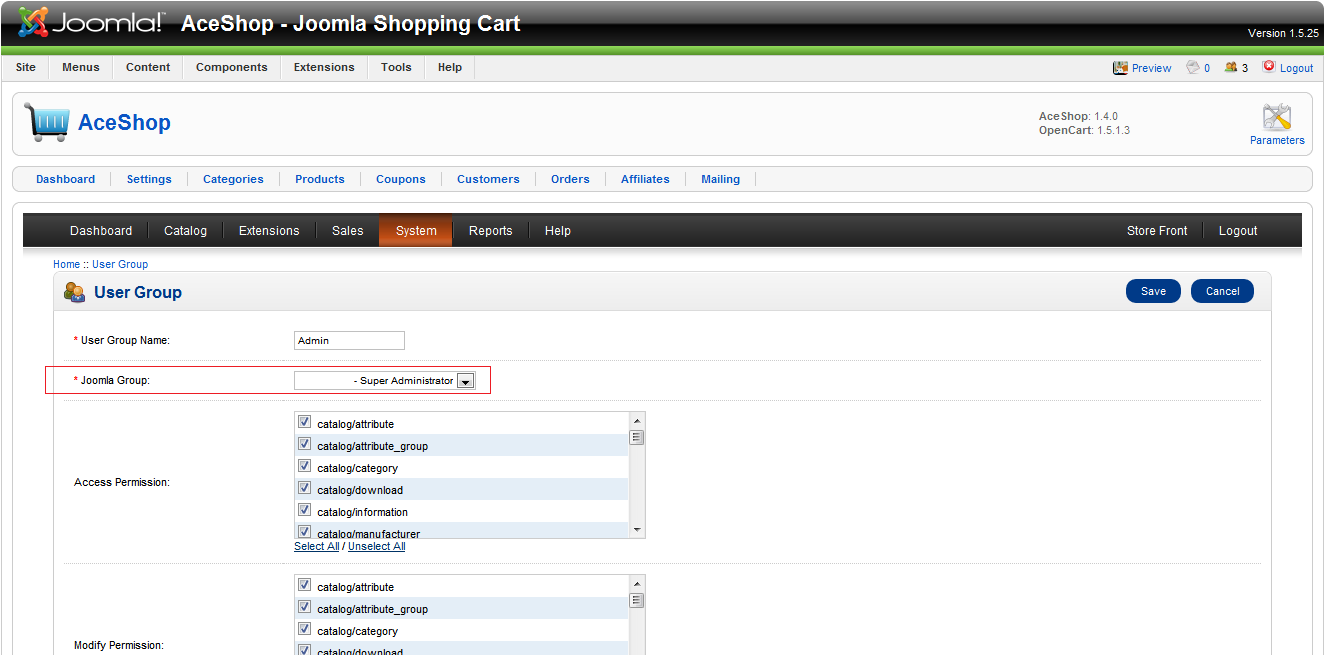Open AceShop Categories link

[x=233, y=179]
